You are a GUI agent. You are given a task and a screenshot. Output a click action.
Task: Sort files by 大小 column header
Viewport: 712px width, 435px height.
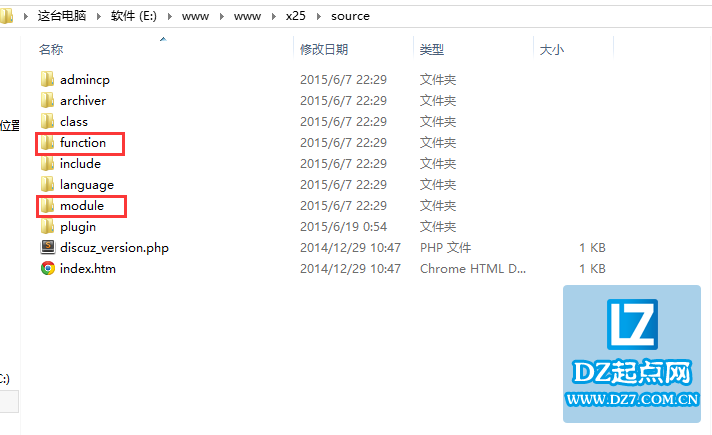click(x=552, y=49)
